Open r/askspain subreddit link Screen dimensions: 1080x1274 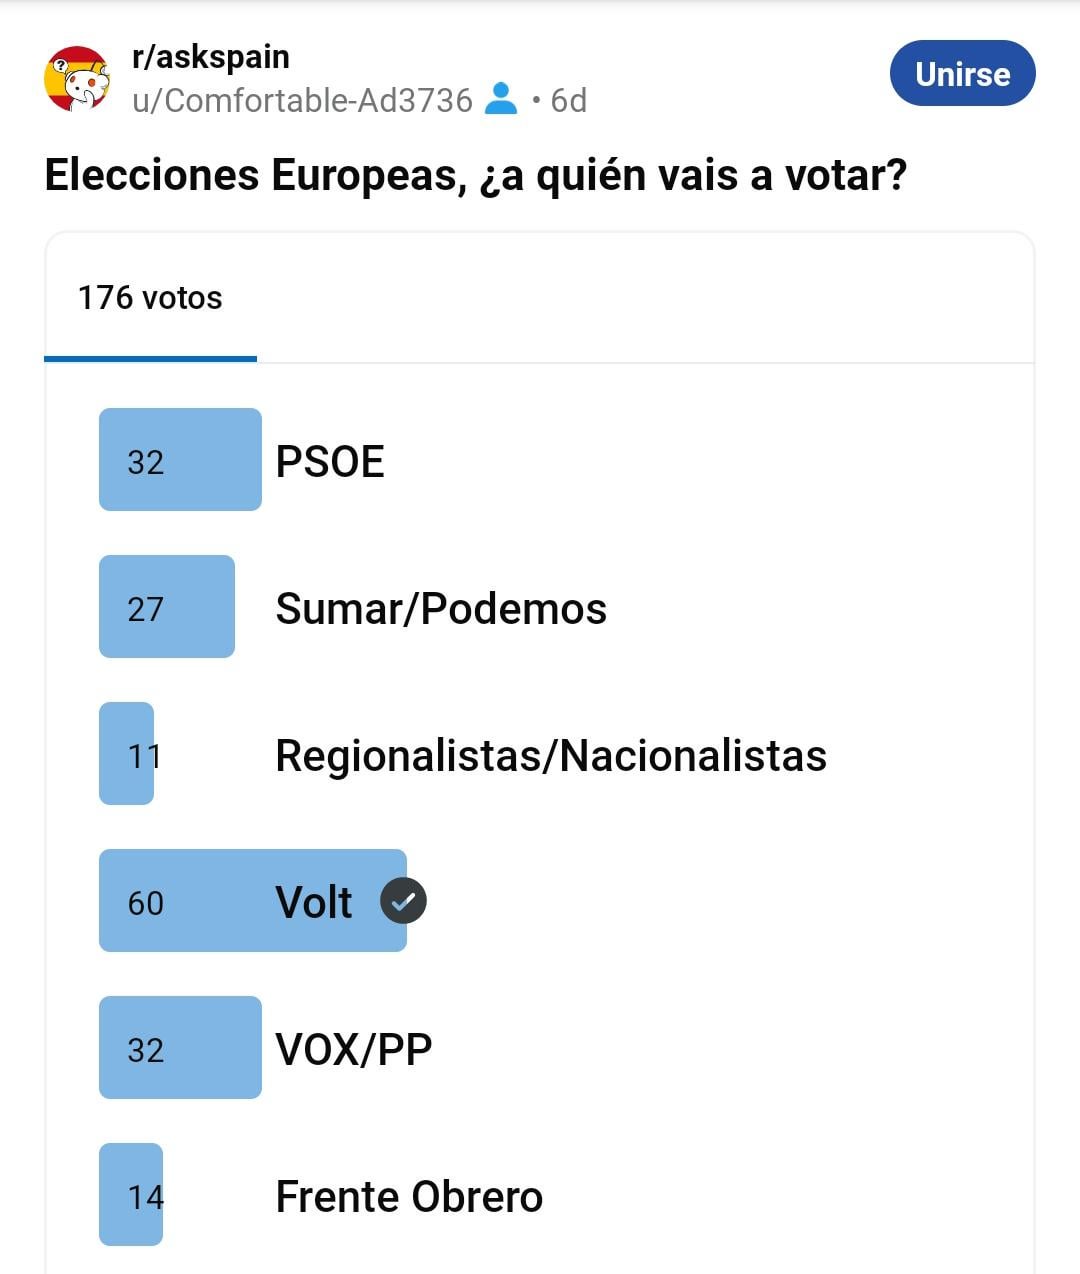point(211,56)
